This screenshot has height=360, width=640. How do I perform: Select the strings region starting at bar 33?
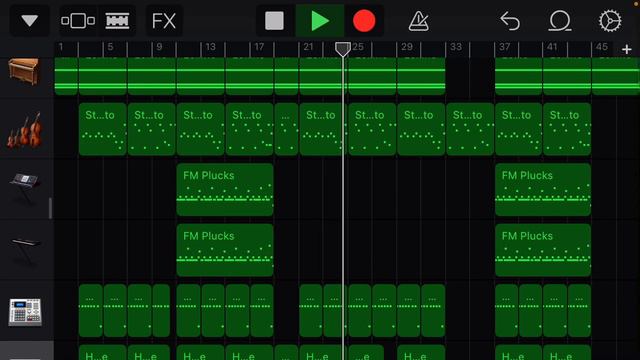[470, 129]
